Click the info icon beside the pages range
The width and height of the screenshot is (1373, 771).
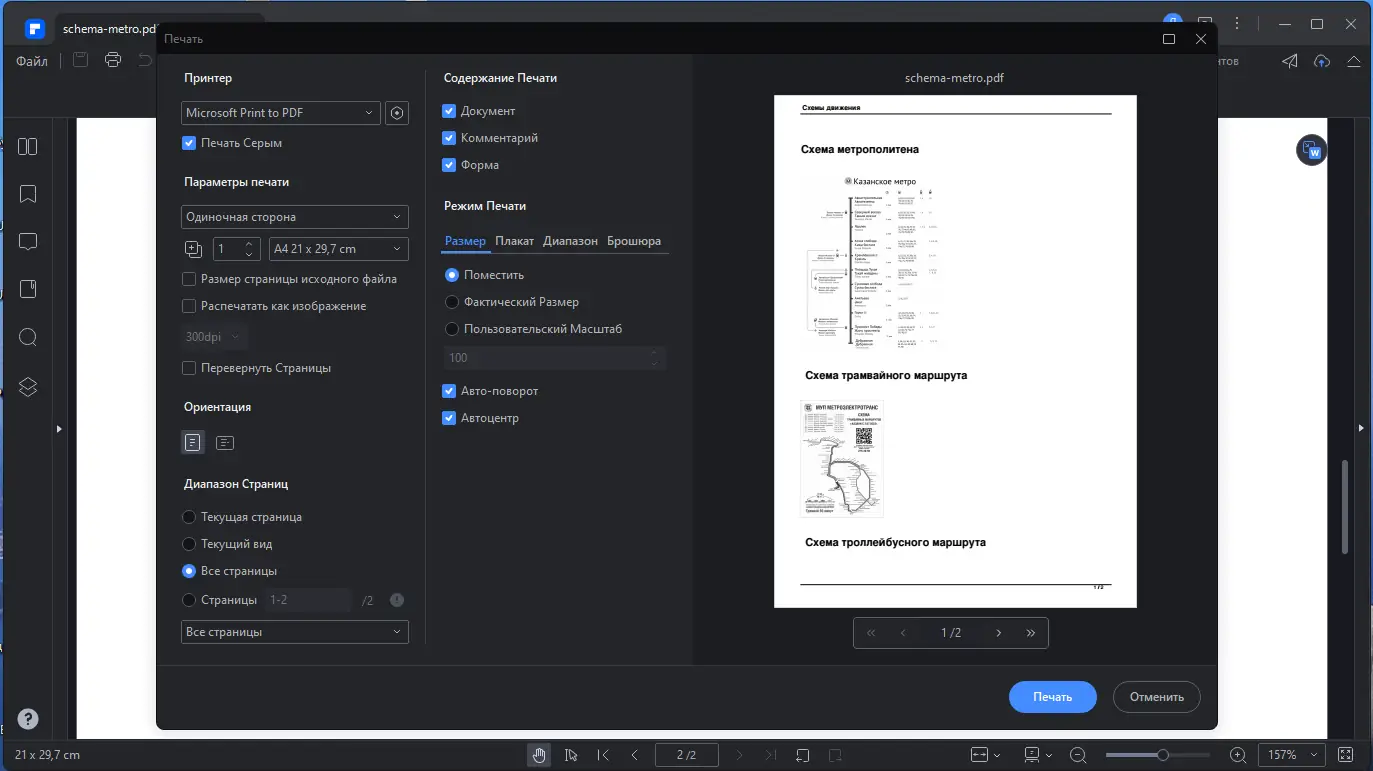pos(397,600)
